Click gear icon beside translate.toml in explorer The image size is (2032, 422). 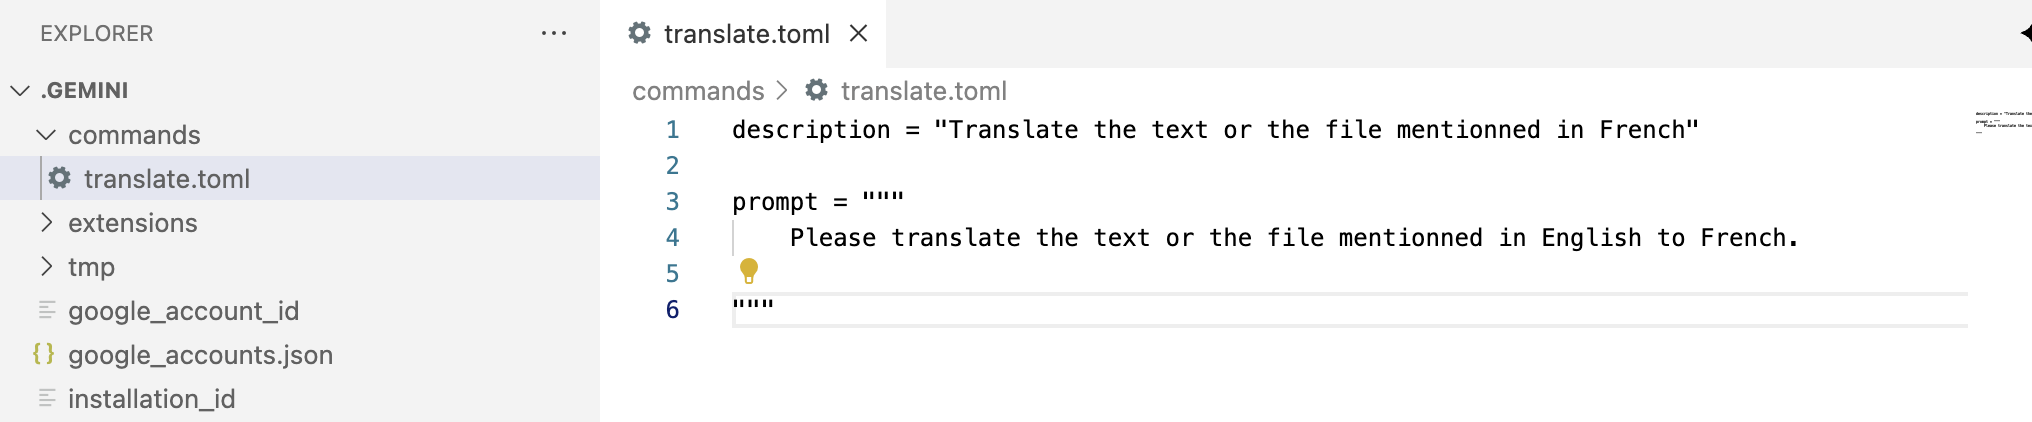click(60, 178)
